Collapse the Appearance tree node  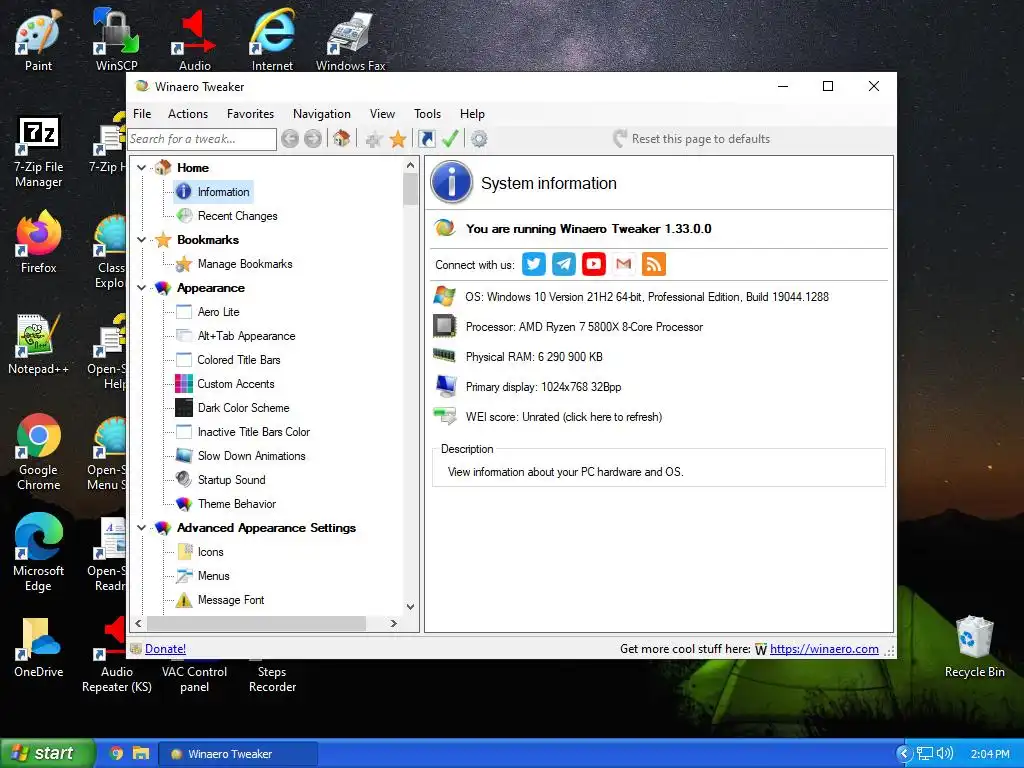pyautogui.click(x=141, y=288)
